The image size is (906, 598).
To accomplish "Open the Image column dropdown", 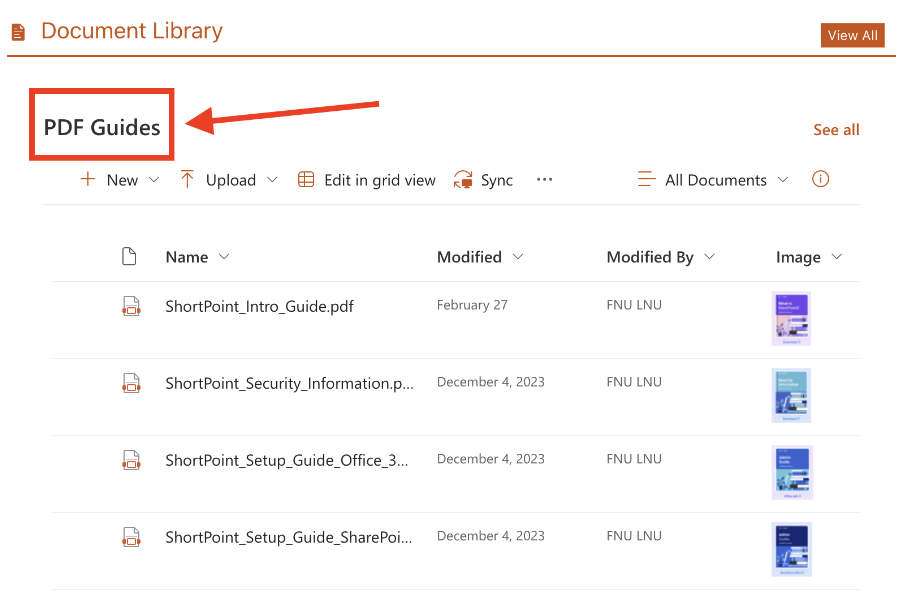I will 837,257.
